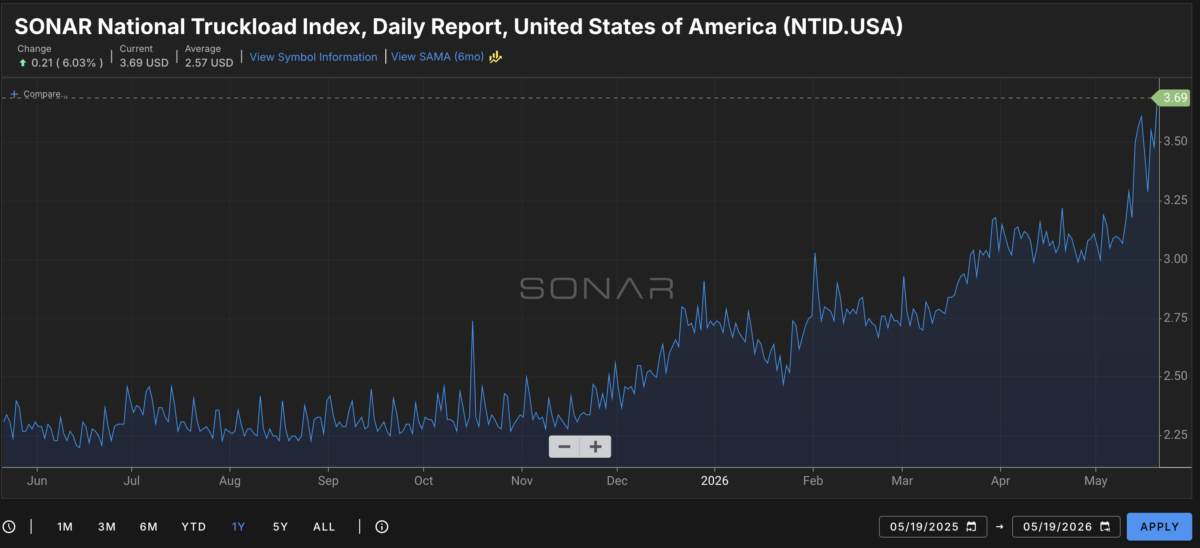Click the plus icon next to Compare
Viewport: 1200px width, 548px height.
click(14, 95)
